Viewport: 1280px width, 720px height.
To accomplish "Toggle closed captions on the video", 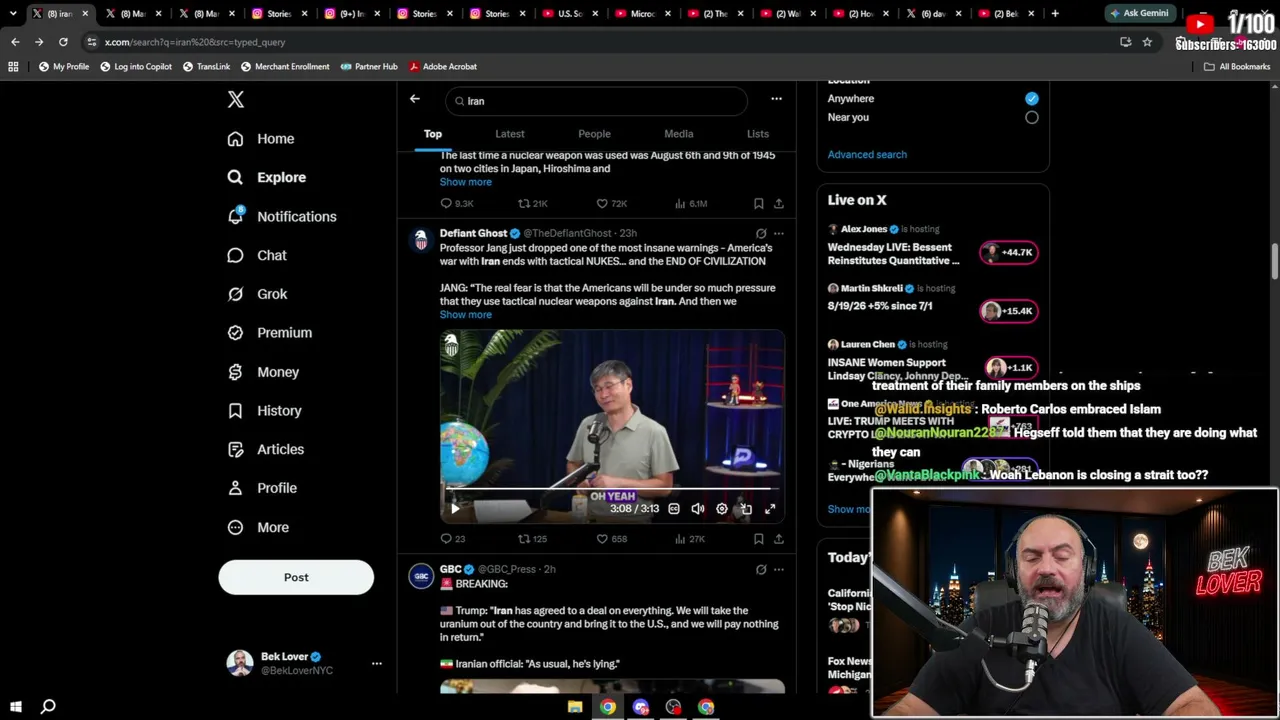I will 674,509.
